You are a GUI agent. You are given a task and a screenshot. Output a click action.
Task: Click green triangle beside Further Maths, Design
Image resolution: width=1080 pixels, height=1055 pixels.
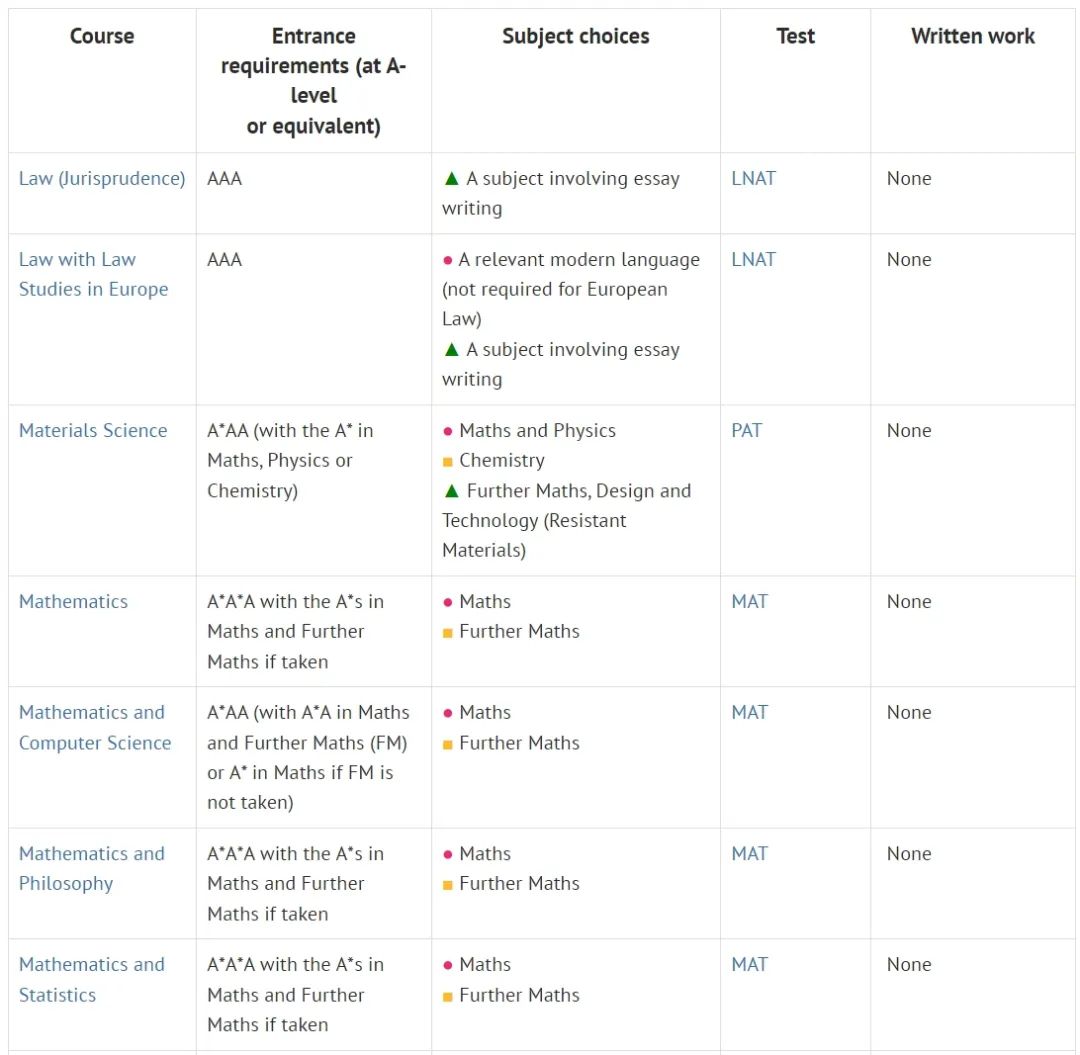pos(452,491)
